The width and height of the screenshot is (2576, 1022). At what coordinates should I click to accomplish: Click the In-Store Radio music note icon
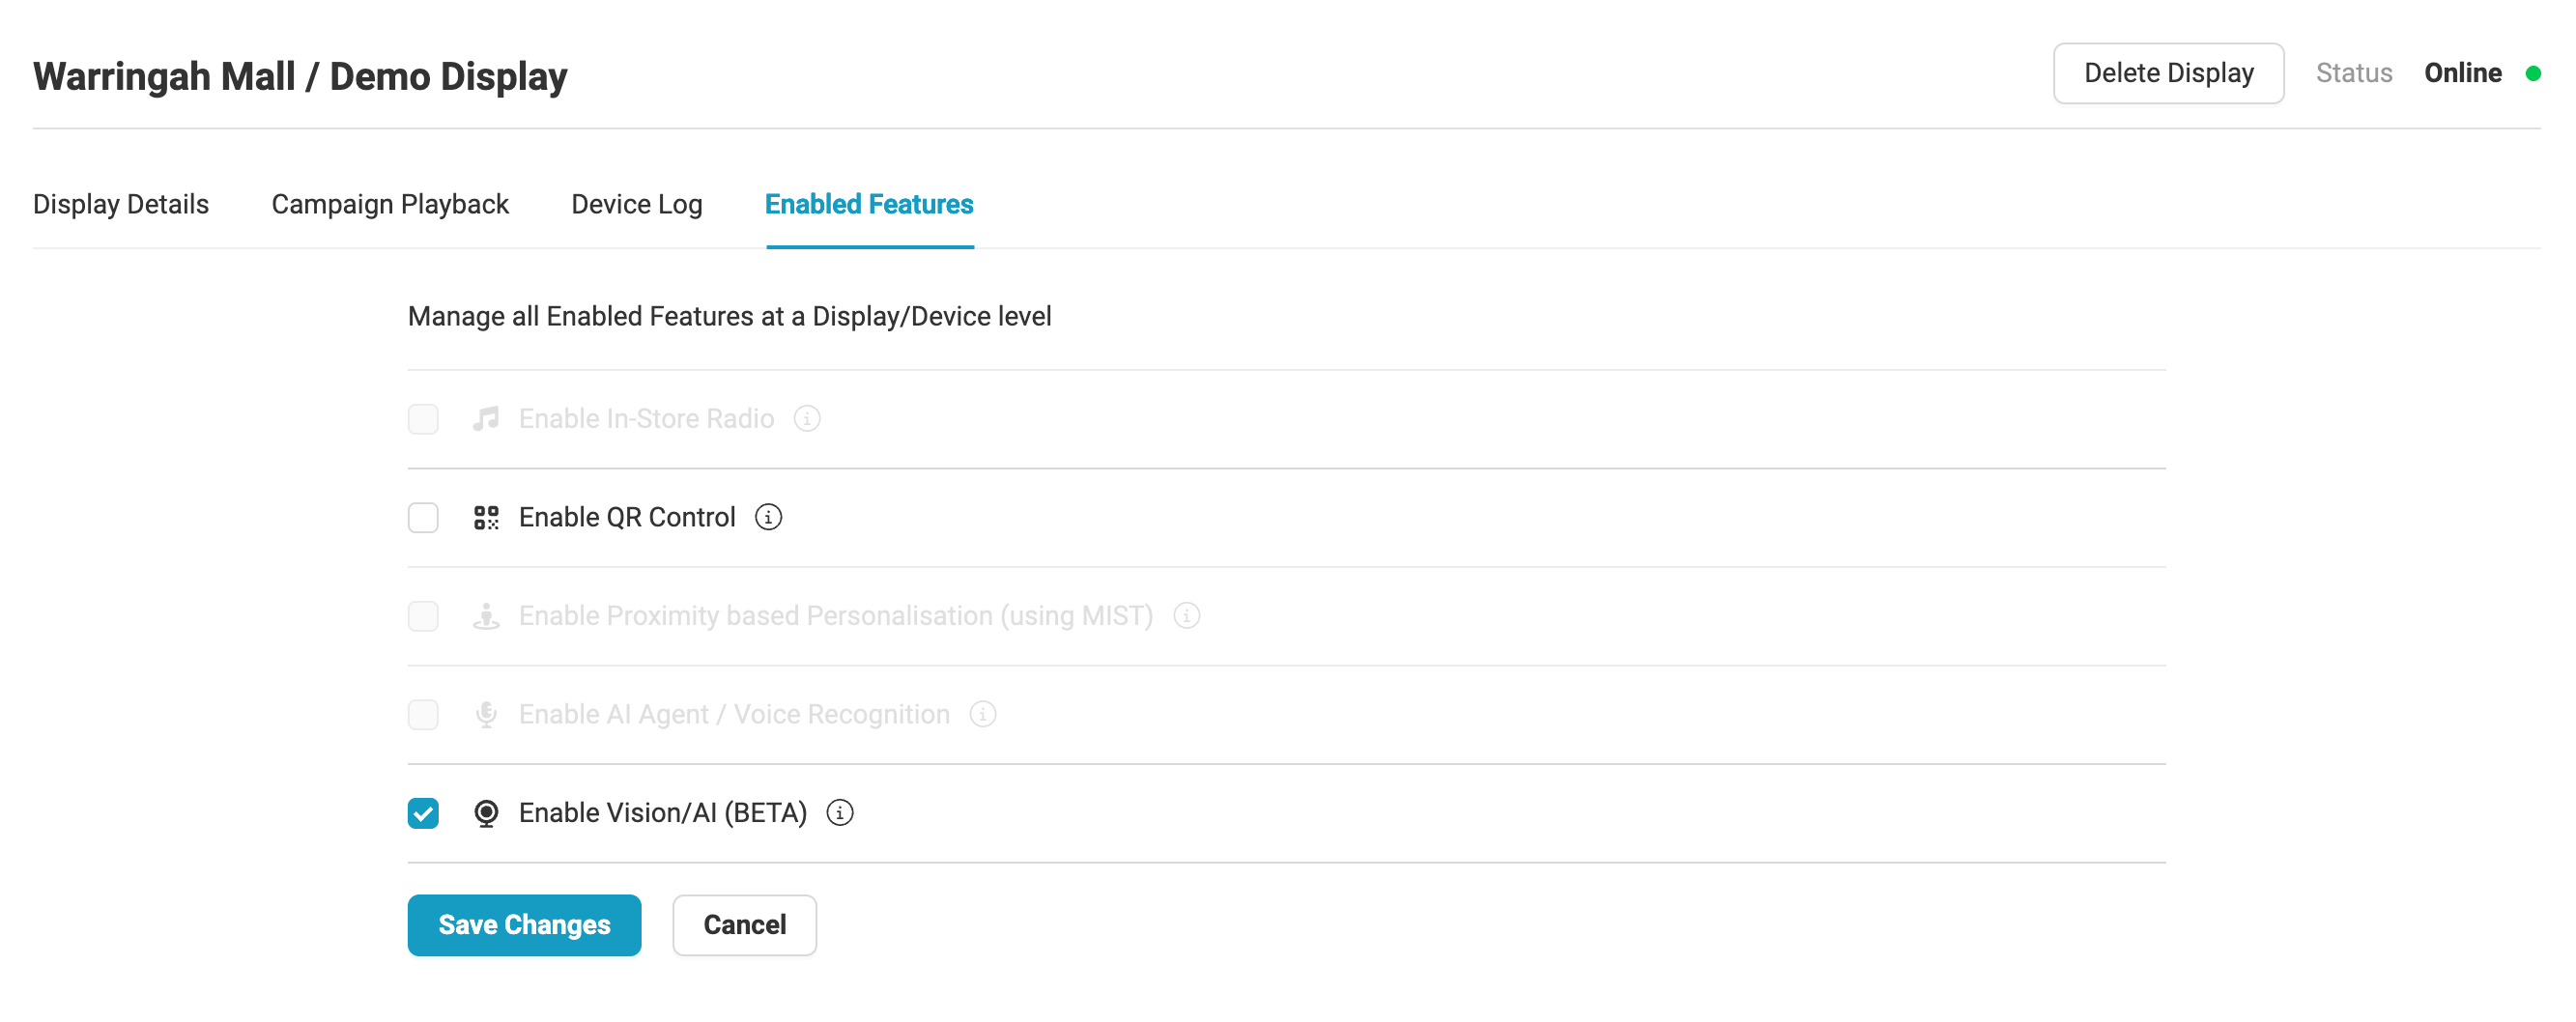[486, 419]
